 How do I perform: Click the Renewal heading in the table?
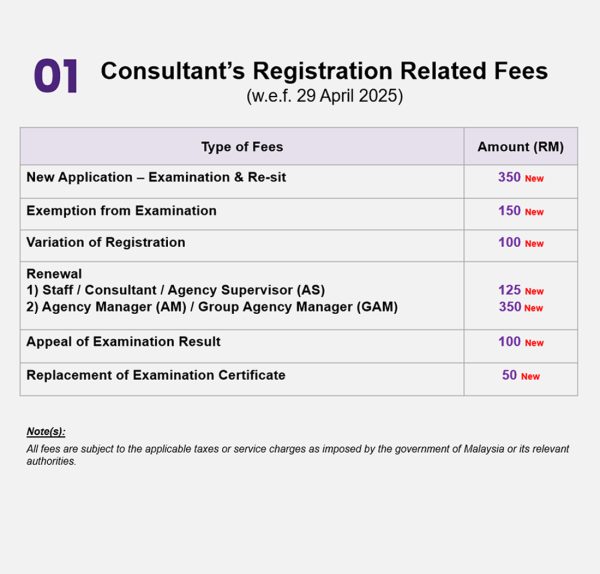click(x=54, y=274)
